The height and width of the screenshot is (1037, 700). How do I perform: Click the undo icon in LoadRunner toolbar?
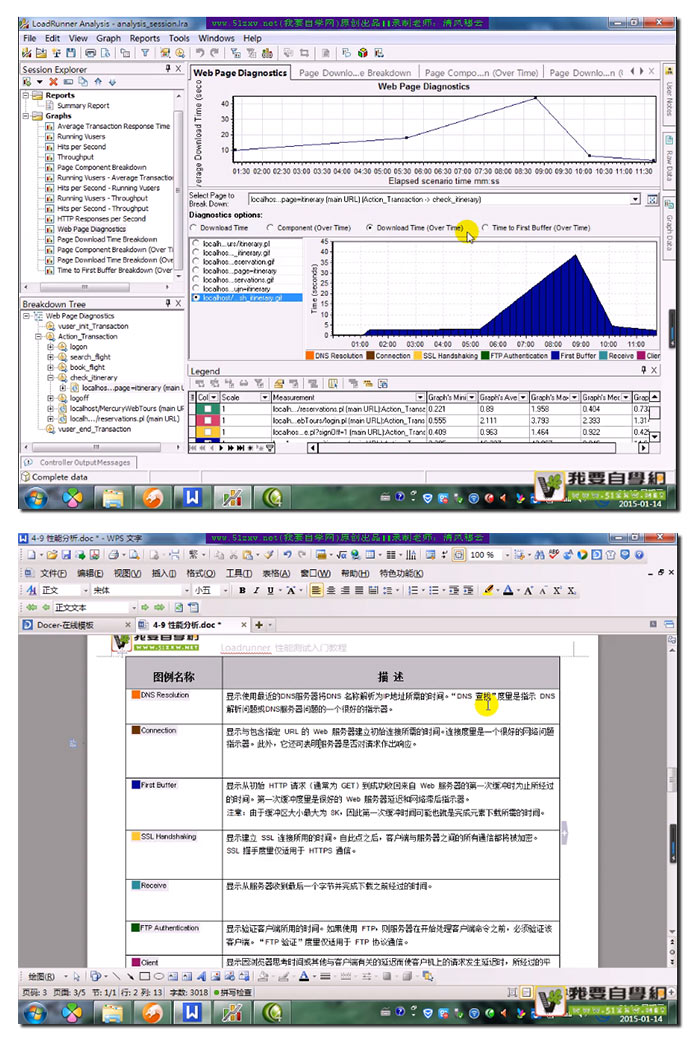tap(200, 53)
